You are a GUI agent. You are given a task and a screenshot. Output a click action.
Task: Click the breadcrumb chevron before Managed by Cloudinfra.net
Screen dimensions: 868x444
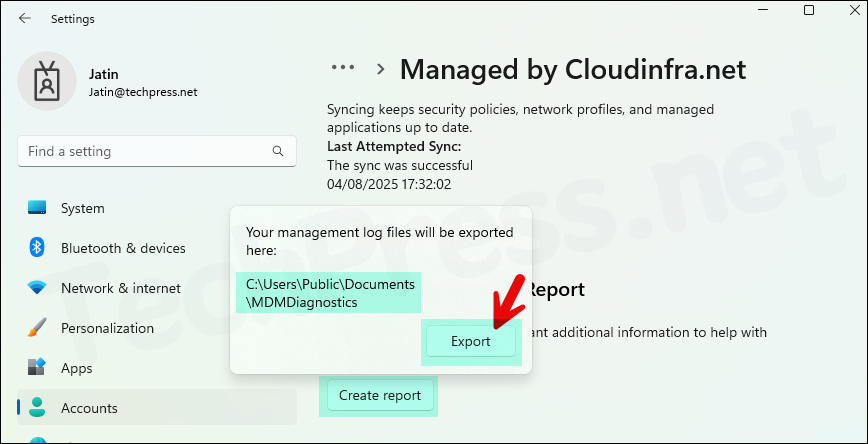click(x=380, y=69)
